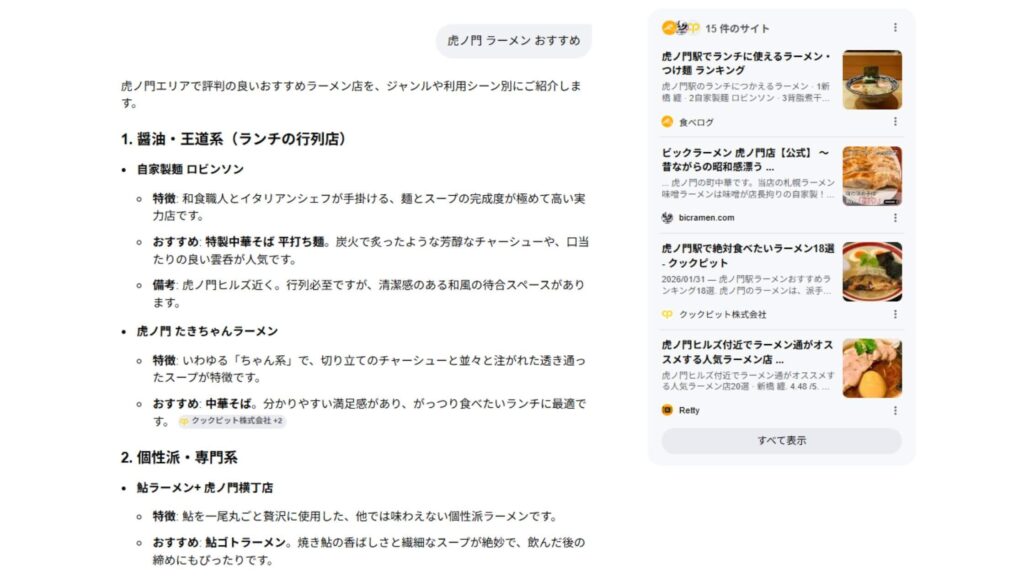Click the bicramen.com site favicon
Image resolution: width=1024 pixels, height=576 pixels.
pos(665,219)
